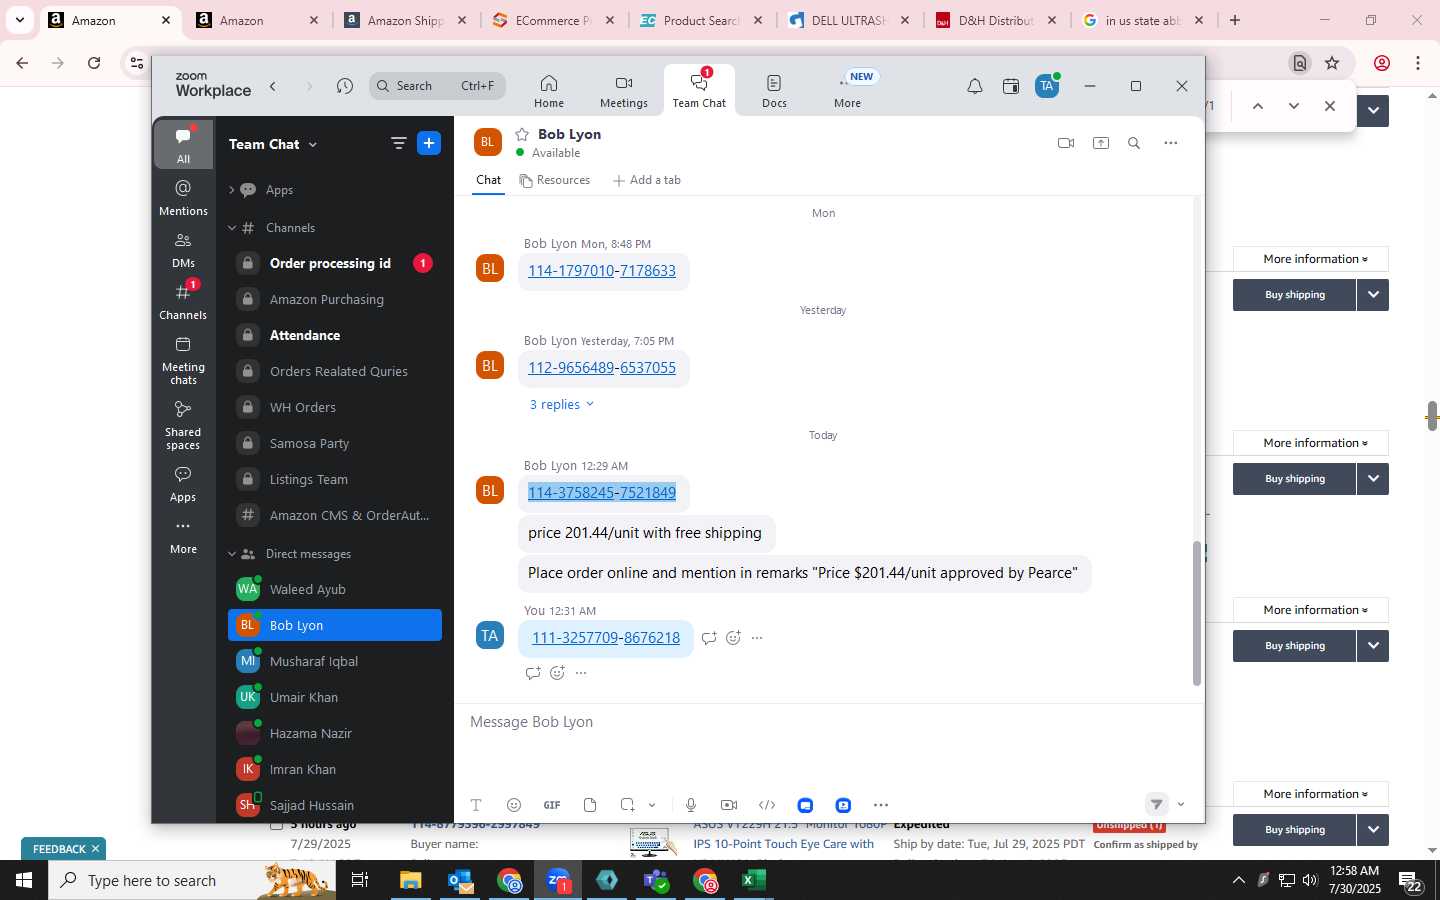Click the Message Bob Lyon input field
Screen dimensions: 1440x900
[830, 722]
